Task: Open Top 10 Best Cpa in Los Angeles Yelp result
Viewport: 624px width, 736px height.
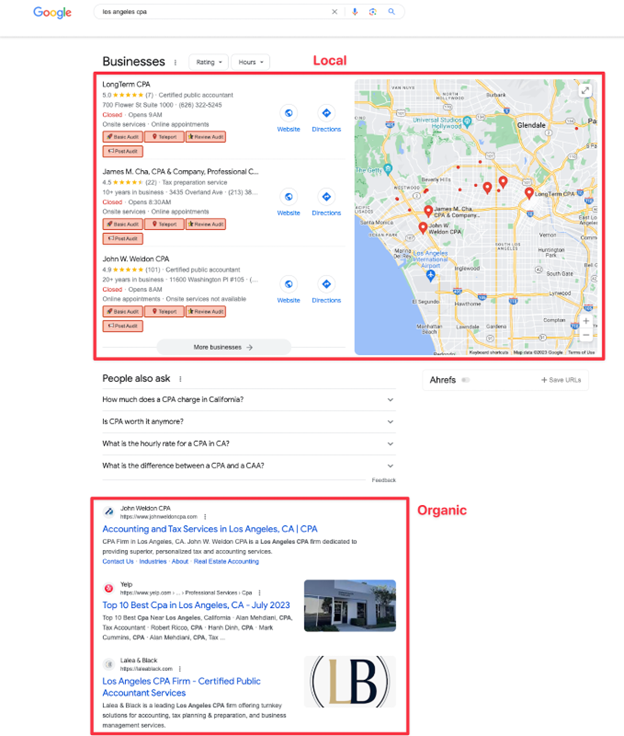Action: pyautogui.click(x=196, y=605)
